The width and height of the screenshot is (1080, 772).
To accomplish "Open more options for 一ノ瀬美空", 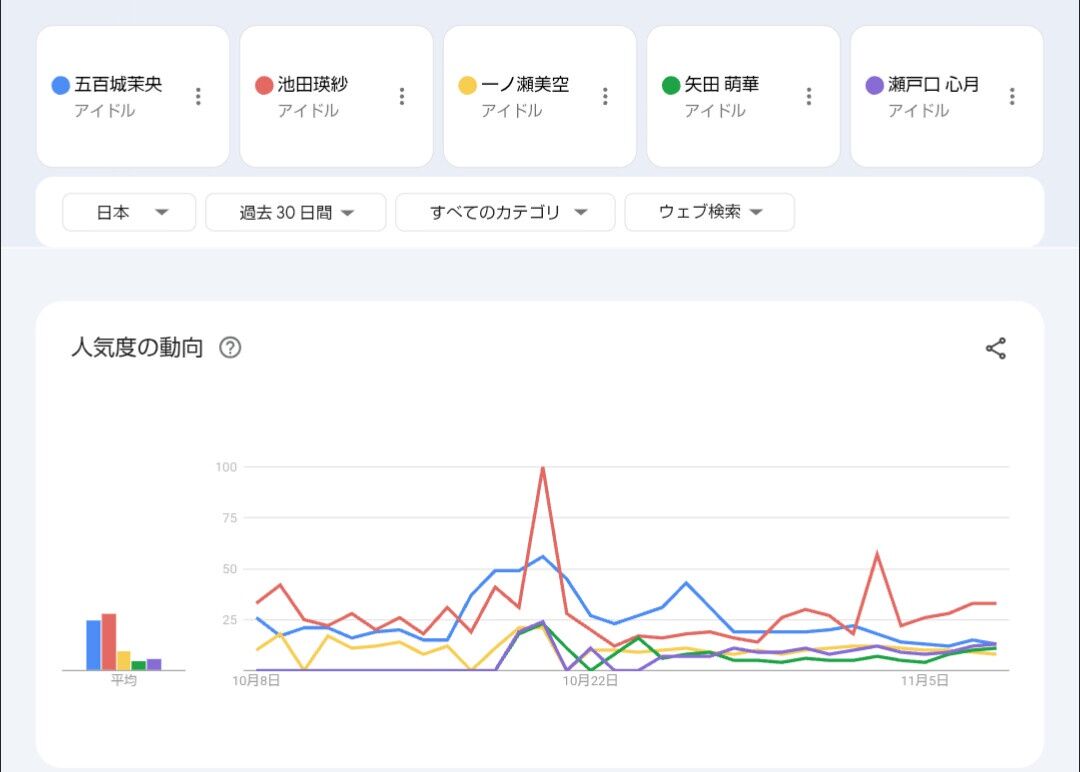I will (605, 96).
